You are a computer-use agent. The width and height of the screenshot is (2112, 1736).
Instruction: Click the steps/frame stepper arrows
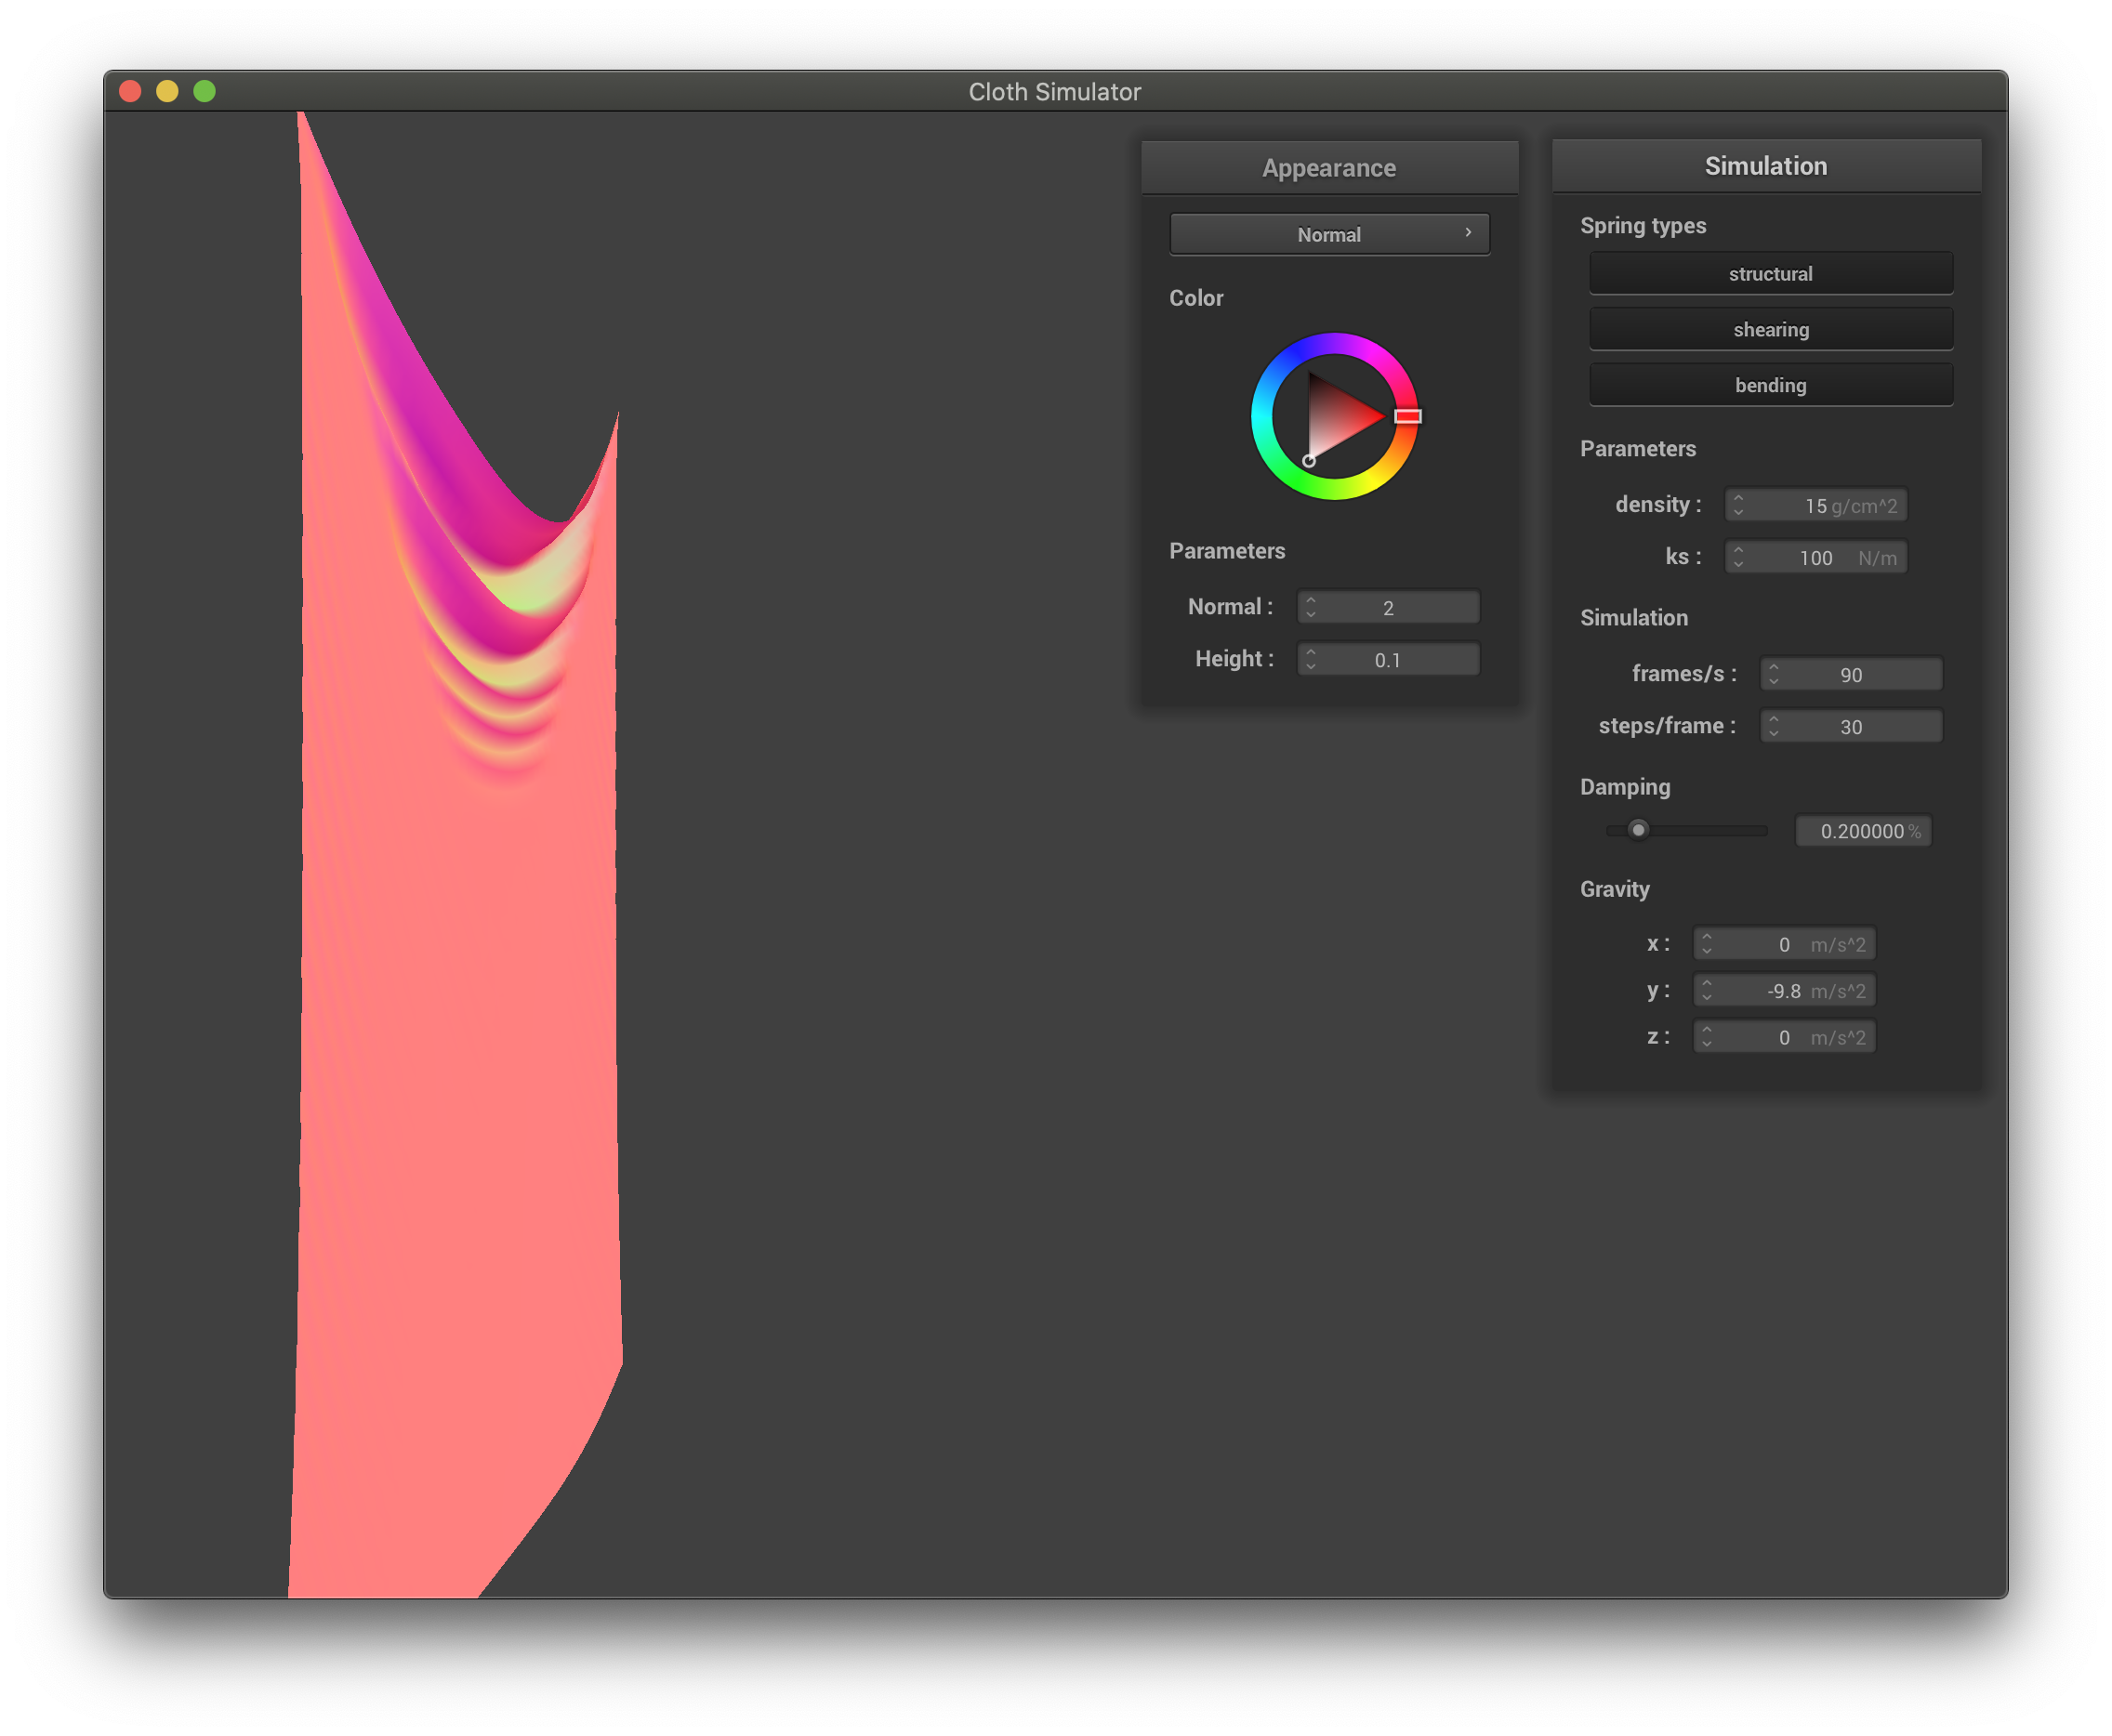[1773, 726]
